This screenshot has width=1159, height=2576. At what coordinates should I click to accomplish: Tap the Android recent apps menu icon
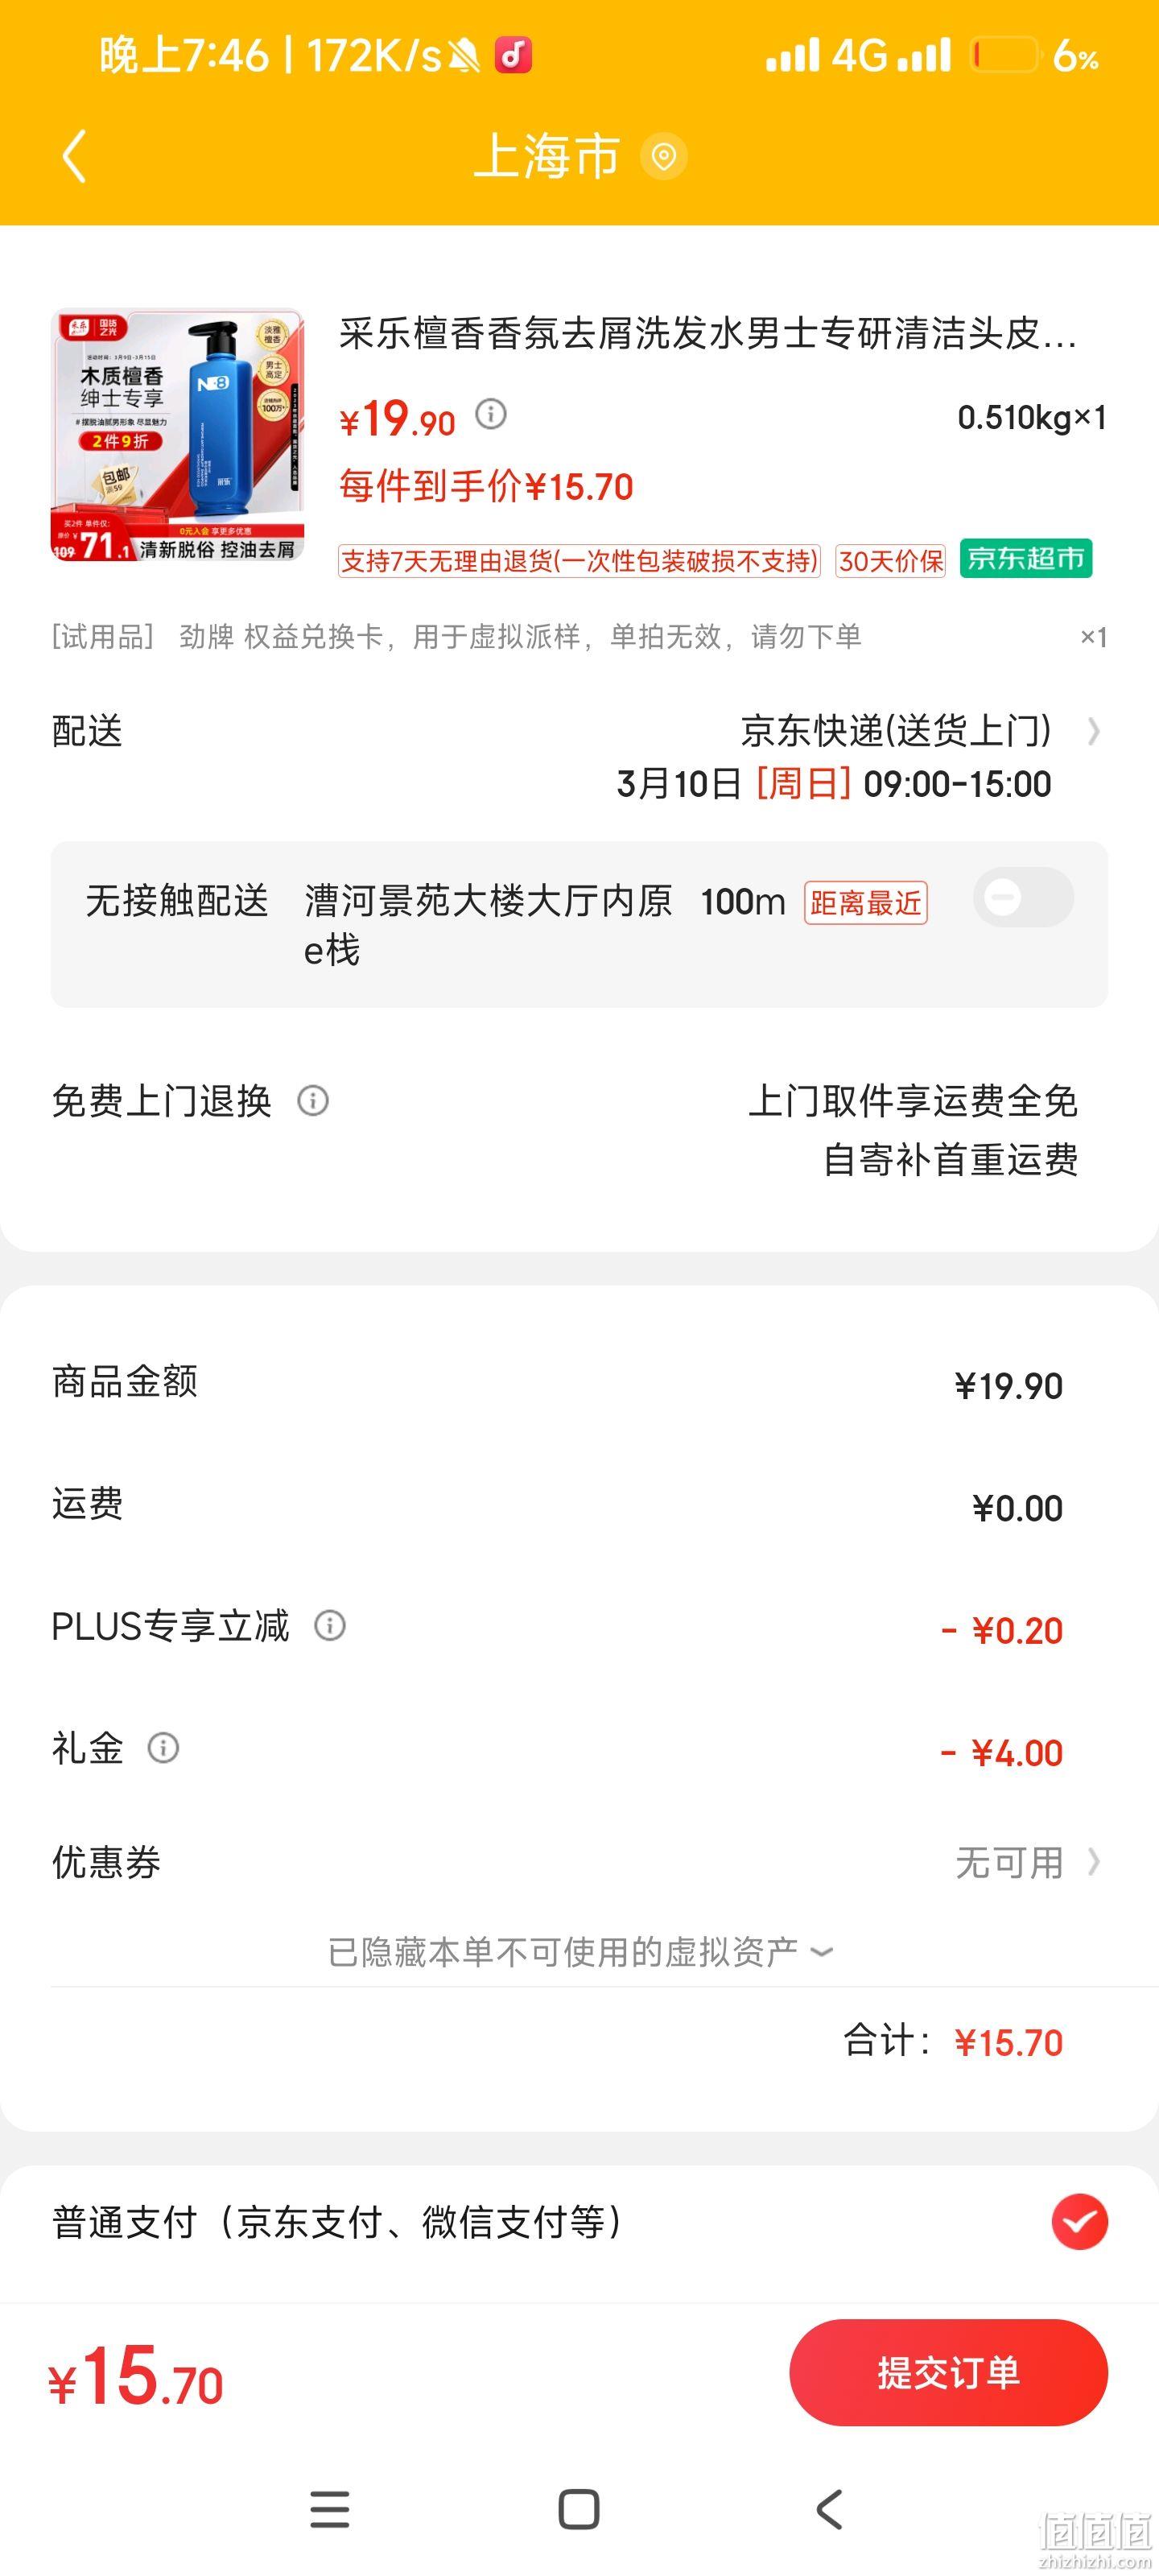[x=330, y=2509]
